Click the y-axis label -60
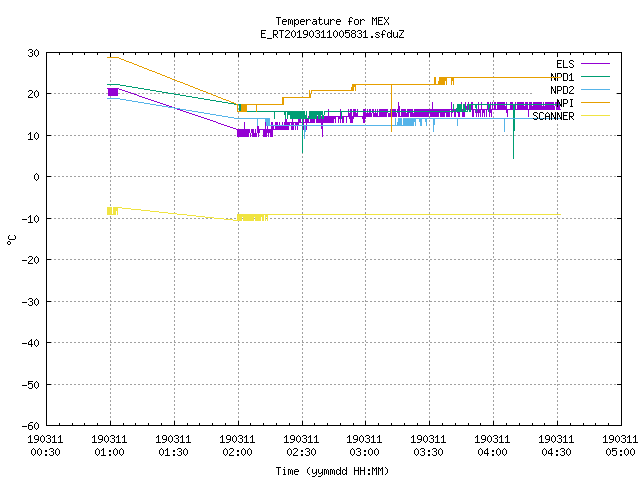Image resolution: width=640 pixels, height=480 pixels. pyautogui.click(x=31, y=426)
